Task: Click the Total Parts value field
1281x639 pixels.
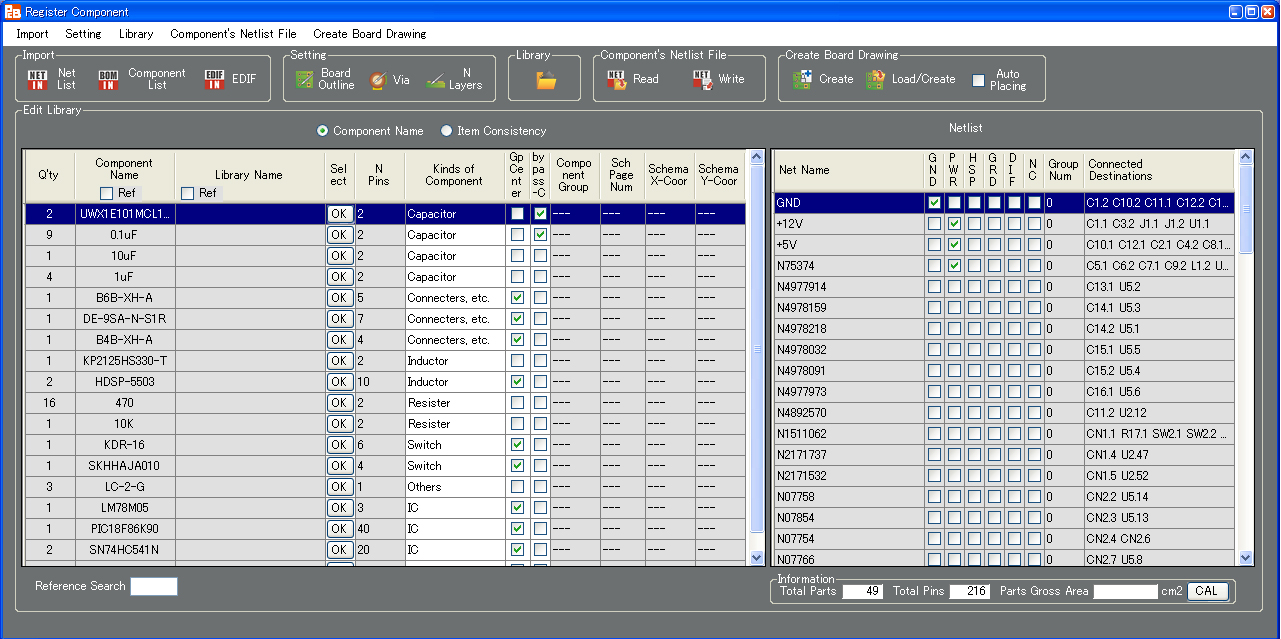Action: tap(863, 591)
